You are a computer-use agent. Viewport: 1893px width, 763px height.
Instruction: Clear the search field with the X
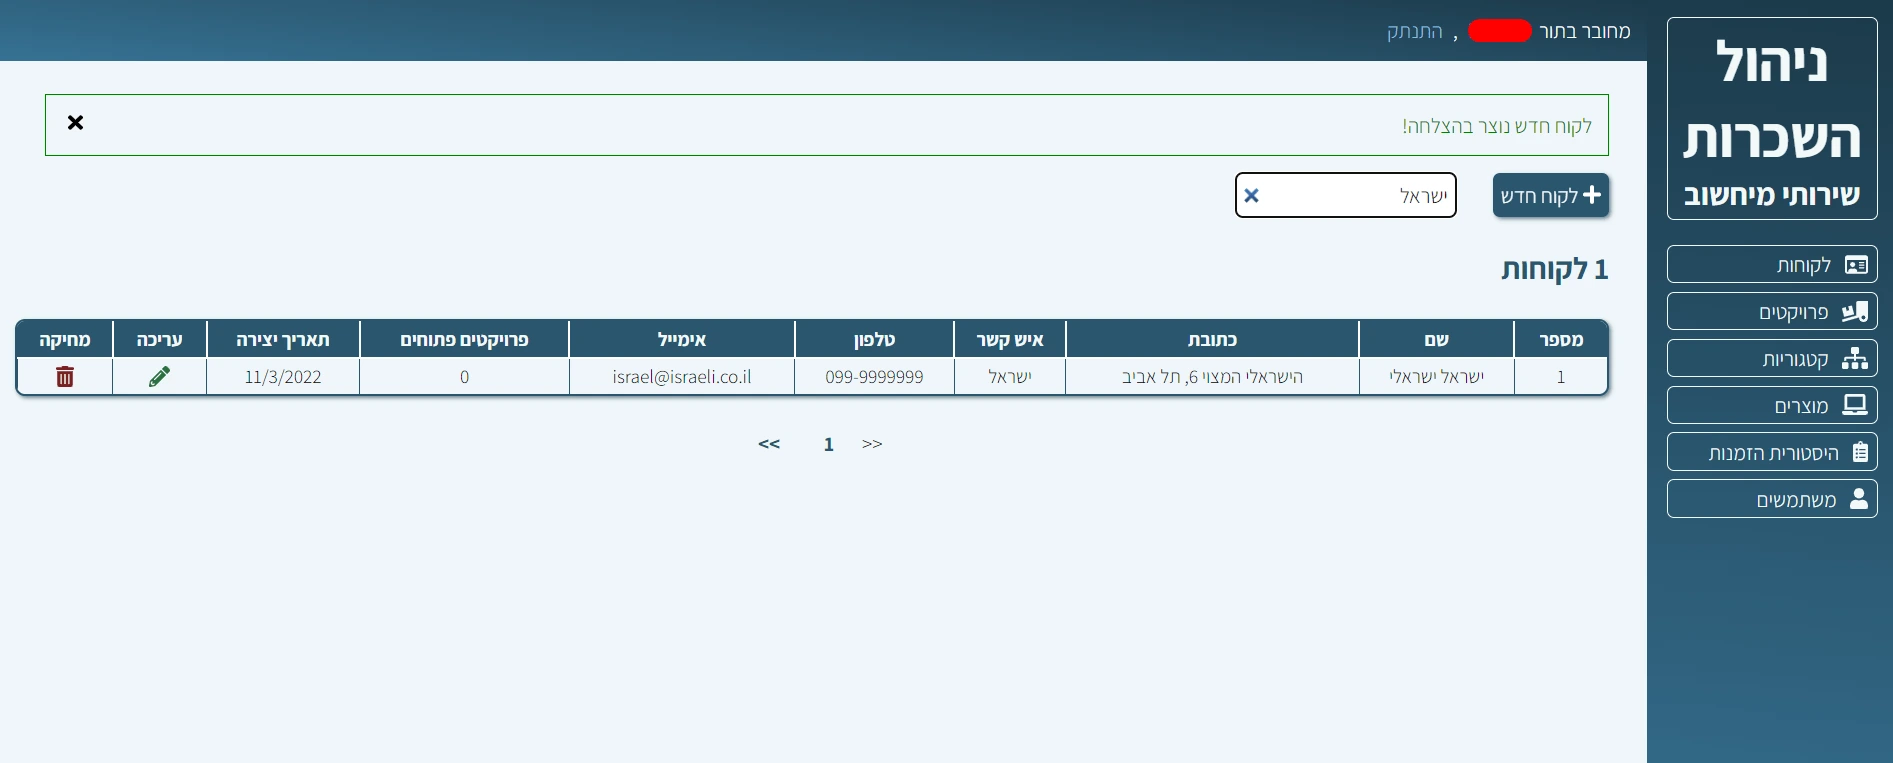click(1251, 196)
